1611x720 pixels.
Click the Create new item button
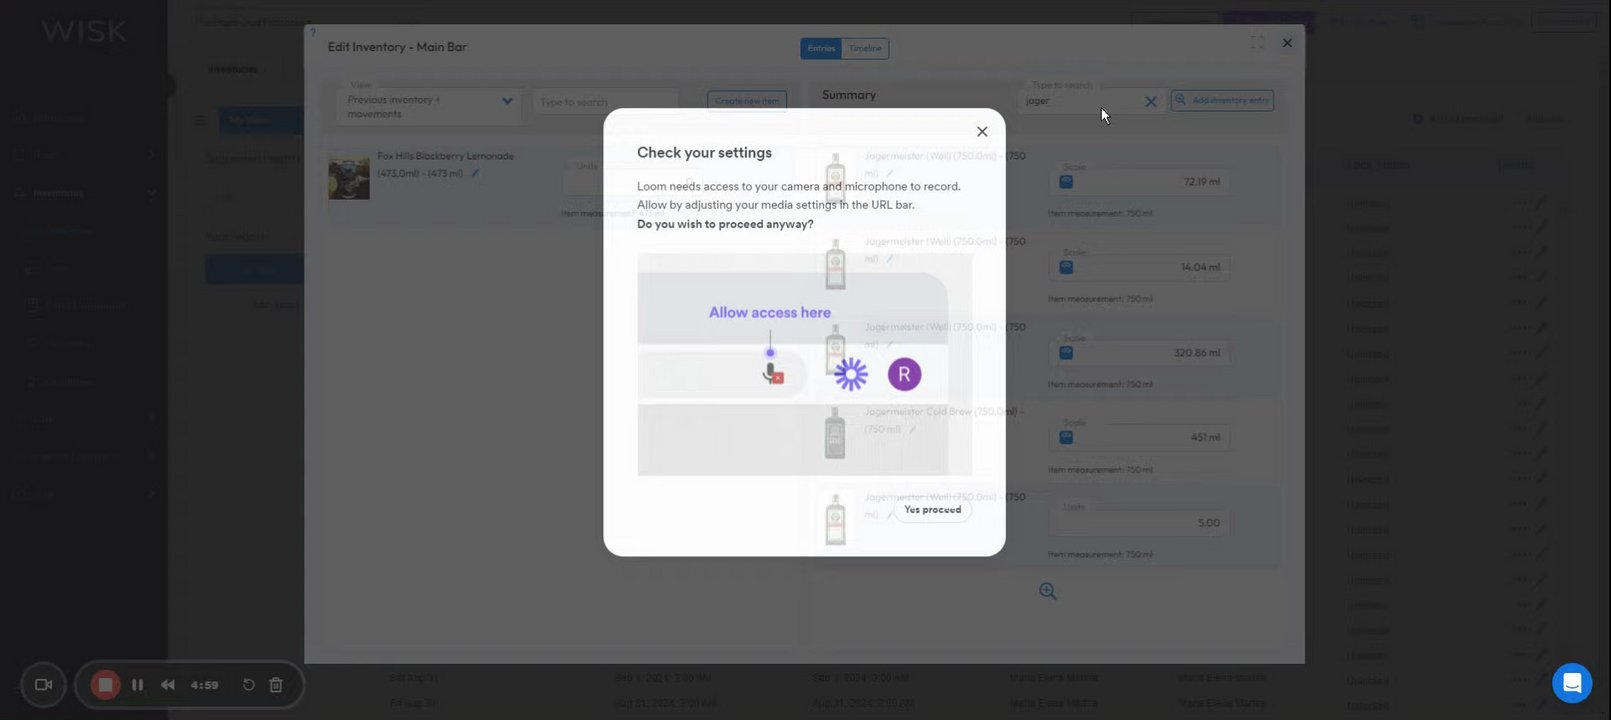pyautogui.click(x=747, y=101)
